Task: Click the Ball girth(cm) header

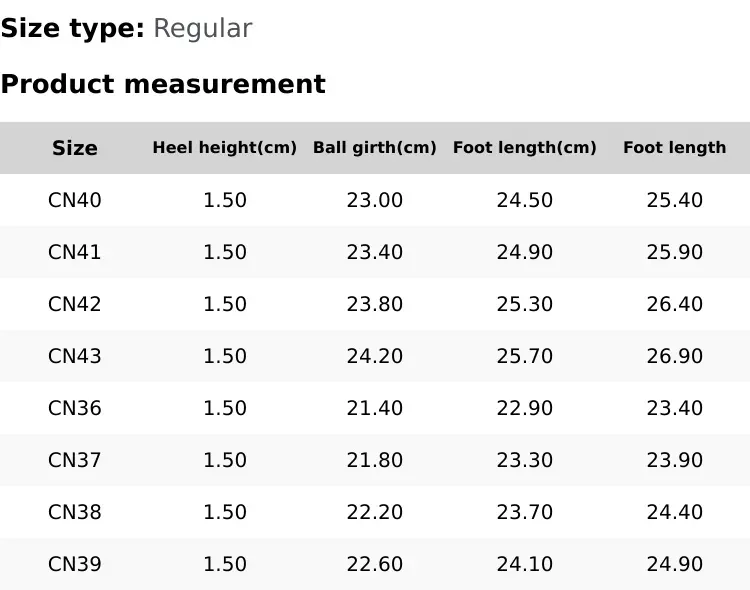Action: 375,147
